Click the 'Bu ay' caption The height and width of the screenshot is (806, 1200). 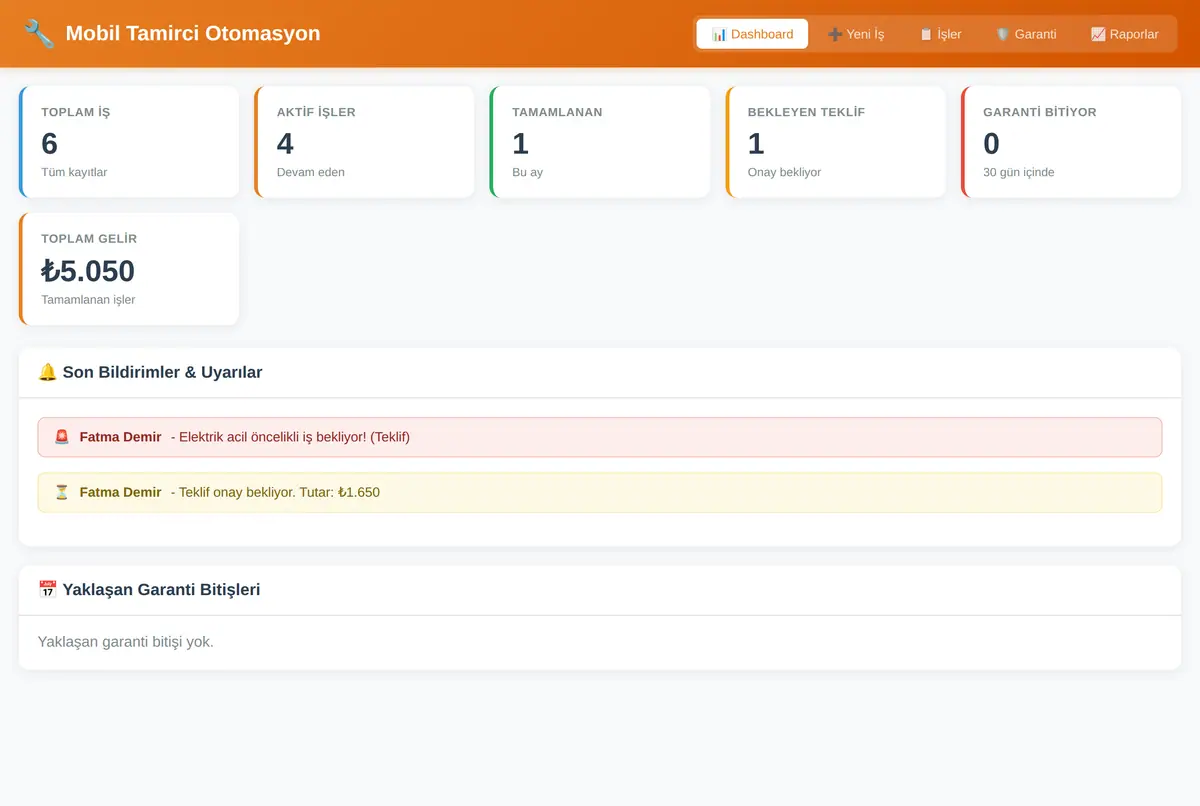click(x=527, y=172)
